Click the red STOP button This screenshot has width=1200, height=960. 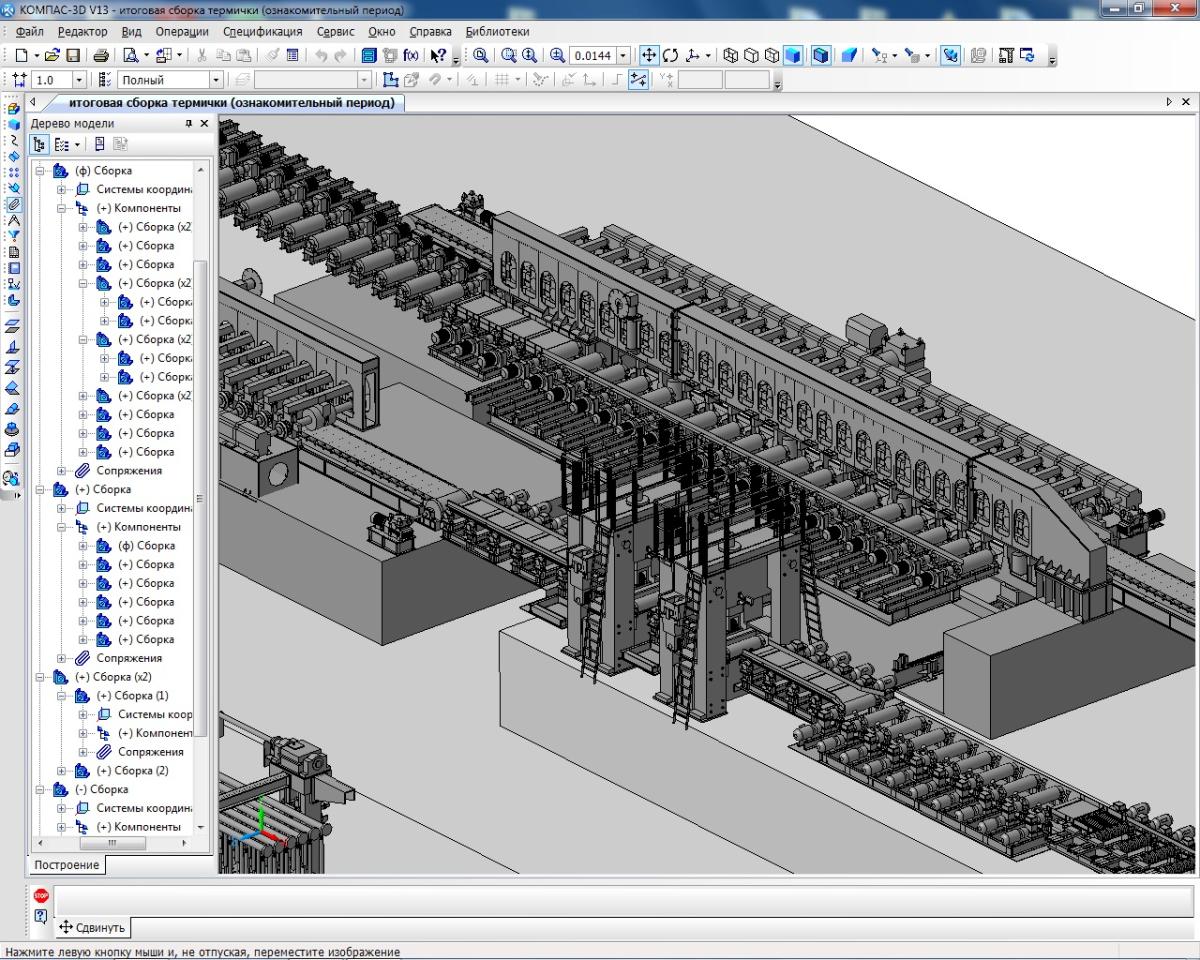[x=41, y=896]
